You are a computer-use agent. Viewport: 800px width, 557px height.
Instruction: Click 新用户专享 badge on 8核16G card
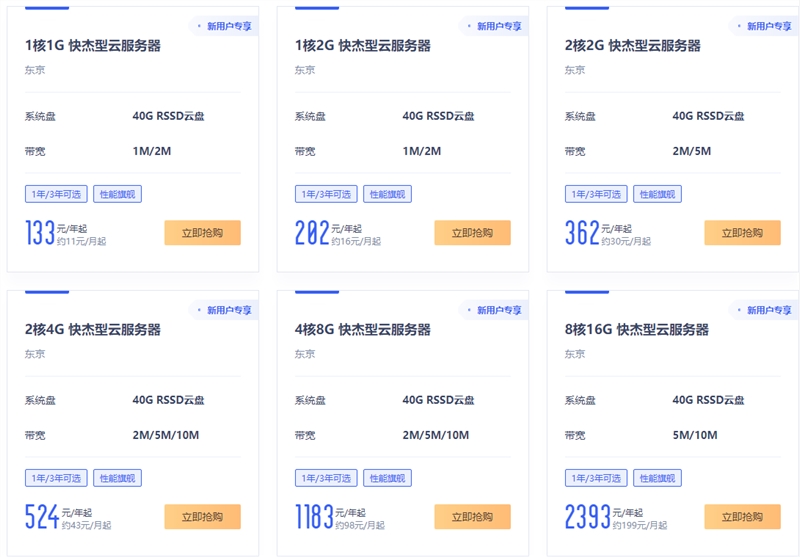click(764, 310)
